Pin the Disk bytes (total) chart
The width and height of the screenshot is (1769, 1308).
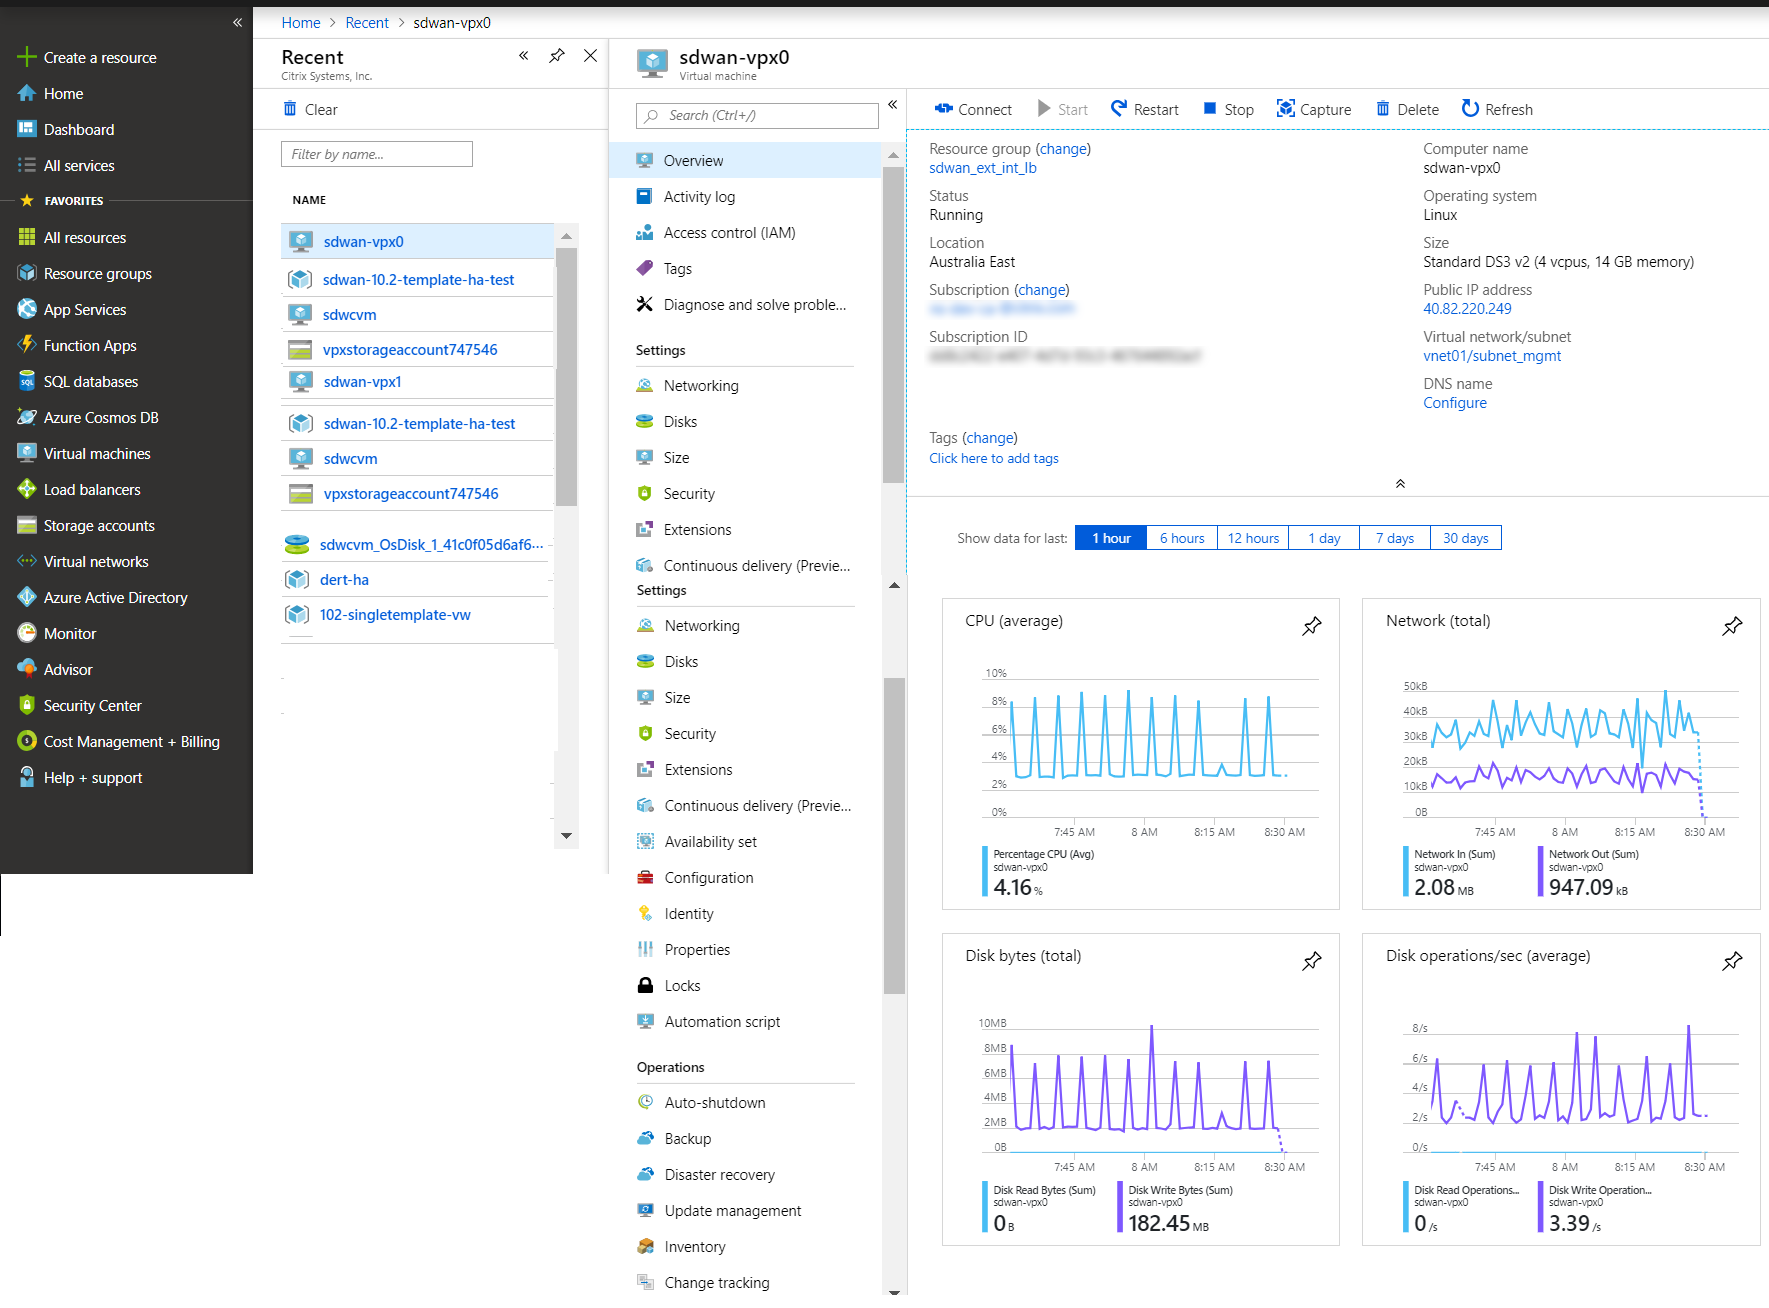[x=1312, y=961]
